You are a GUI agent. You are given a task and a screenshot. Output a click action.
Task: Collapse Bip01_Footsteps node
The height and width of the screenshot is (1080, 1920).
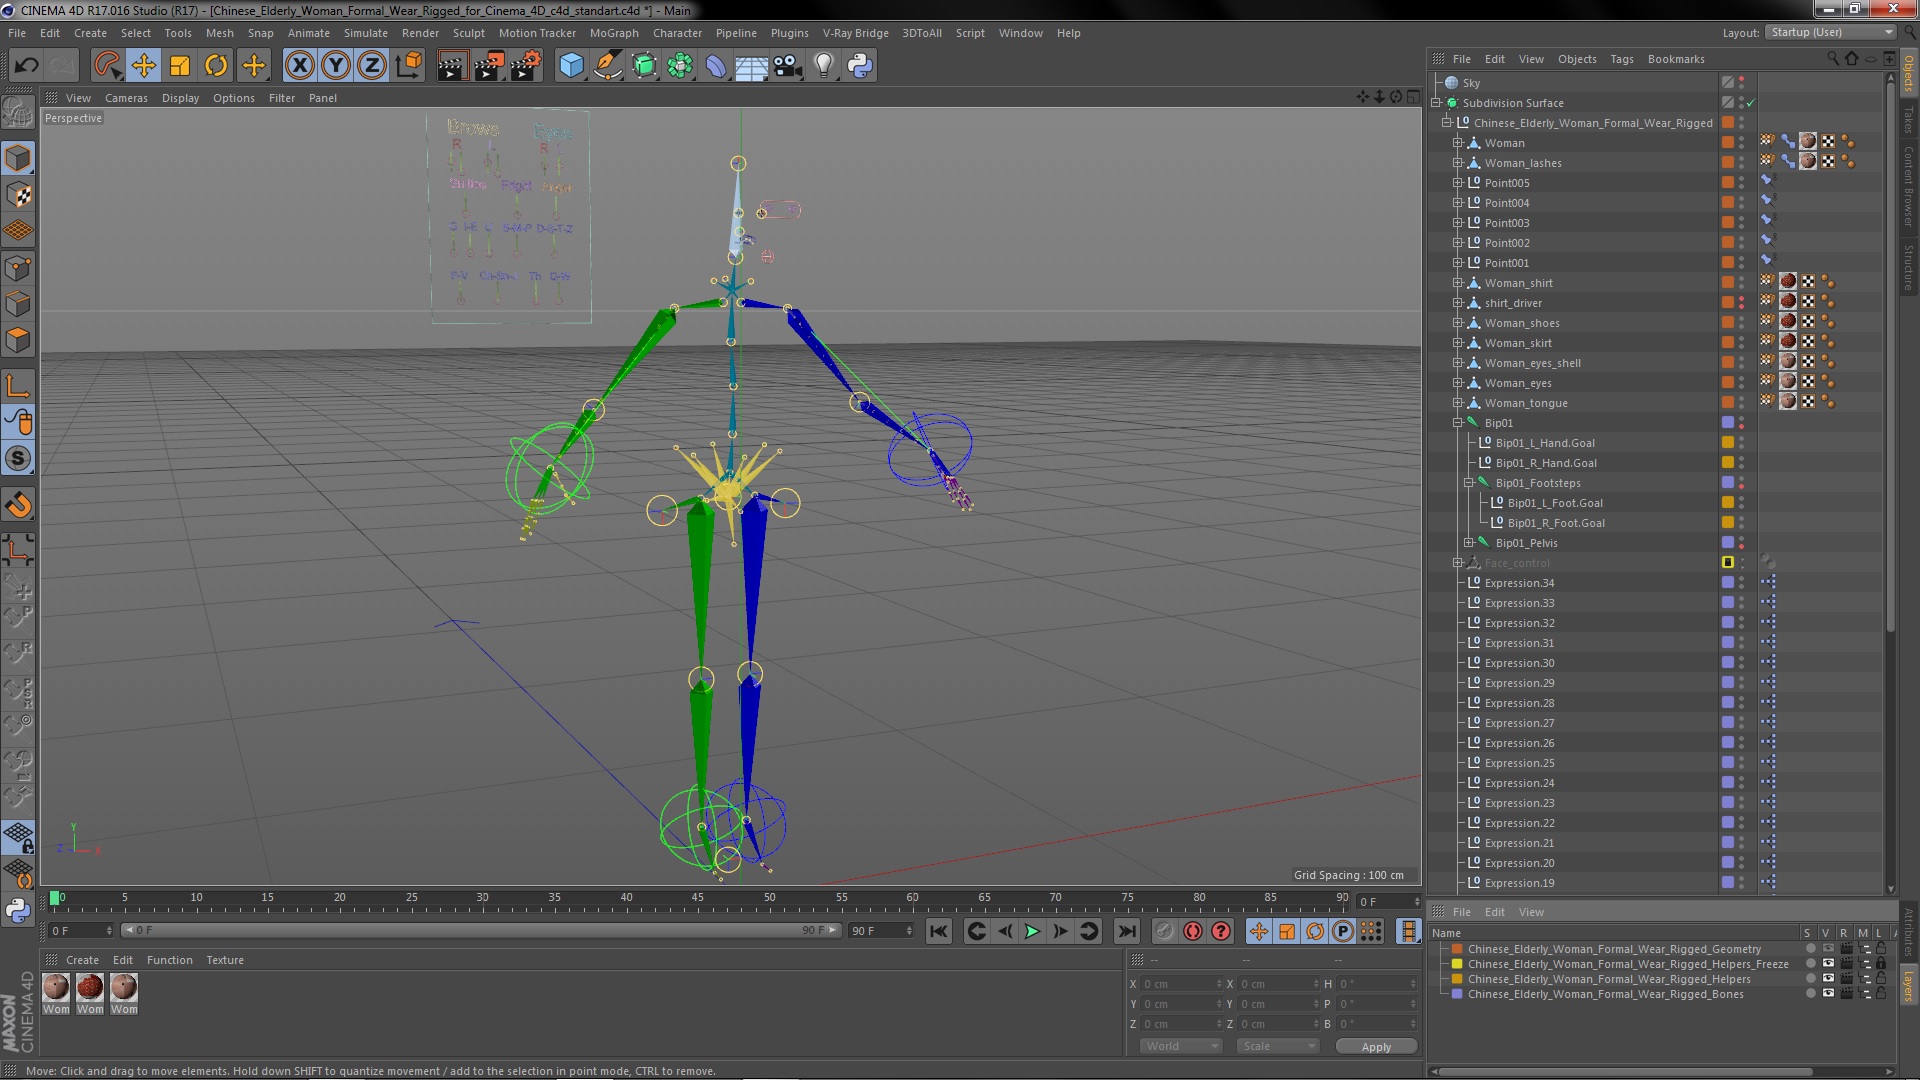point(1469,483)
